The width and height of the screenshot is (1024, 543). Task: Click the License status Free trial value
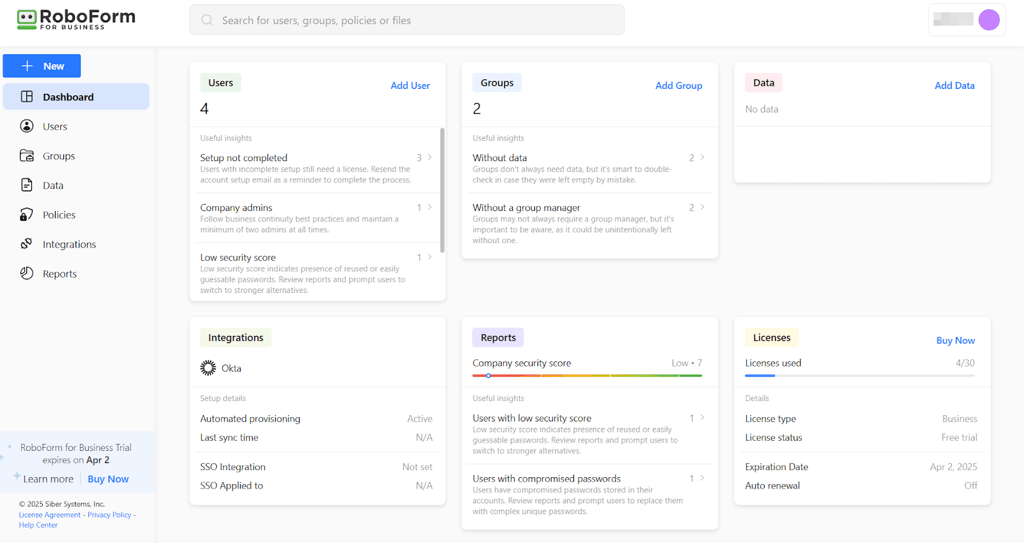tap(959, 438)
